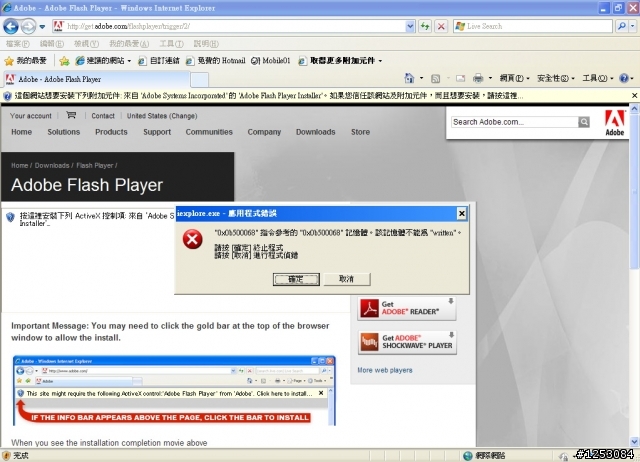Open the 檢視(V) menu
This screenshot has width=640, height=462.
tap(86, 44)
